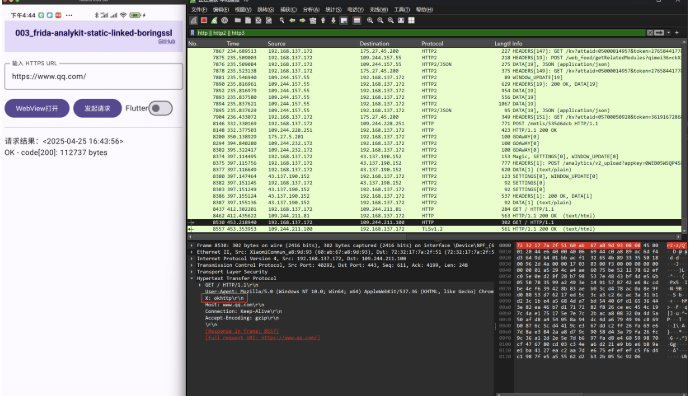
Task: Reset text zoom to normal size
Action: [391, 20]
